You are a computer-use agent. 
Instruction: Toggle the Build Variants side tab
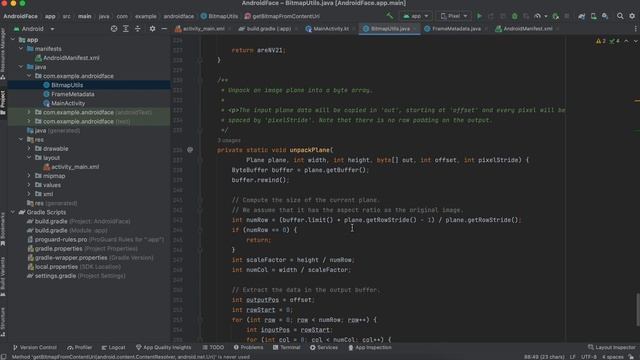point(3,277)
